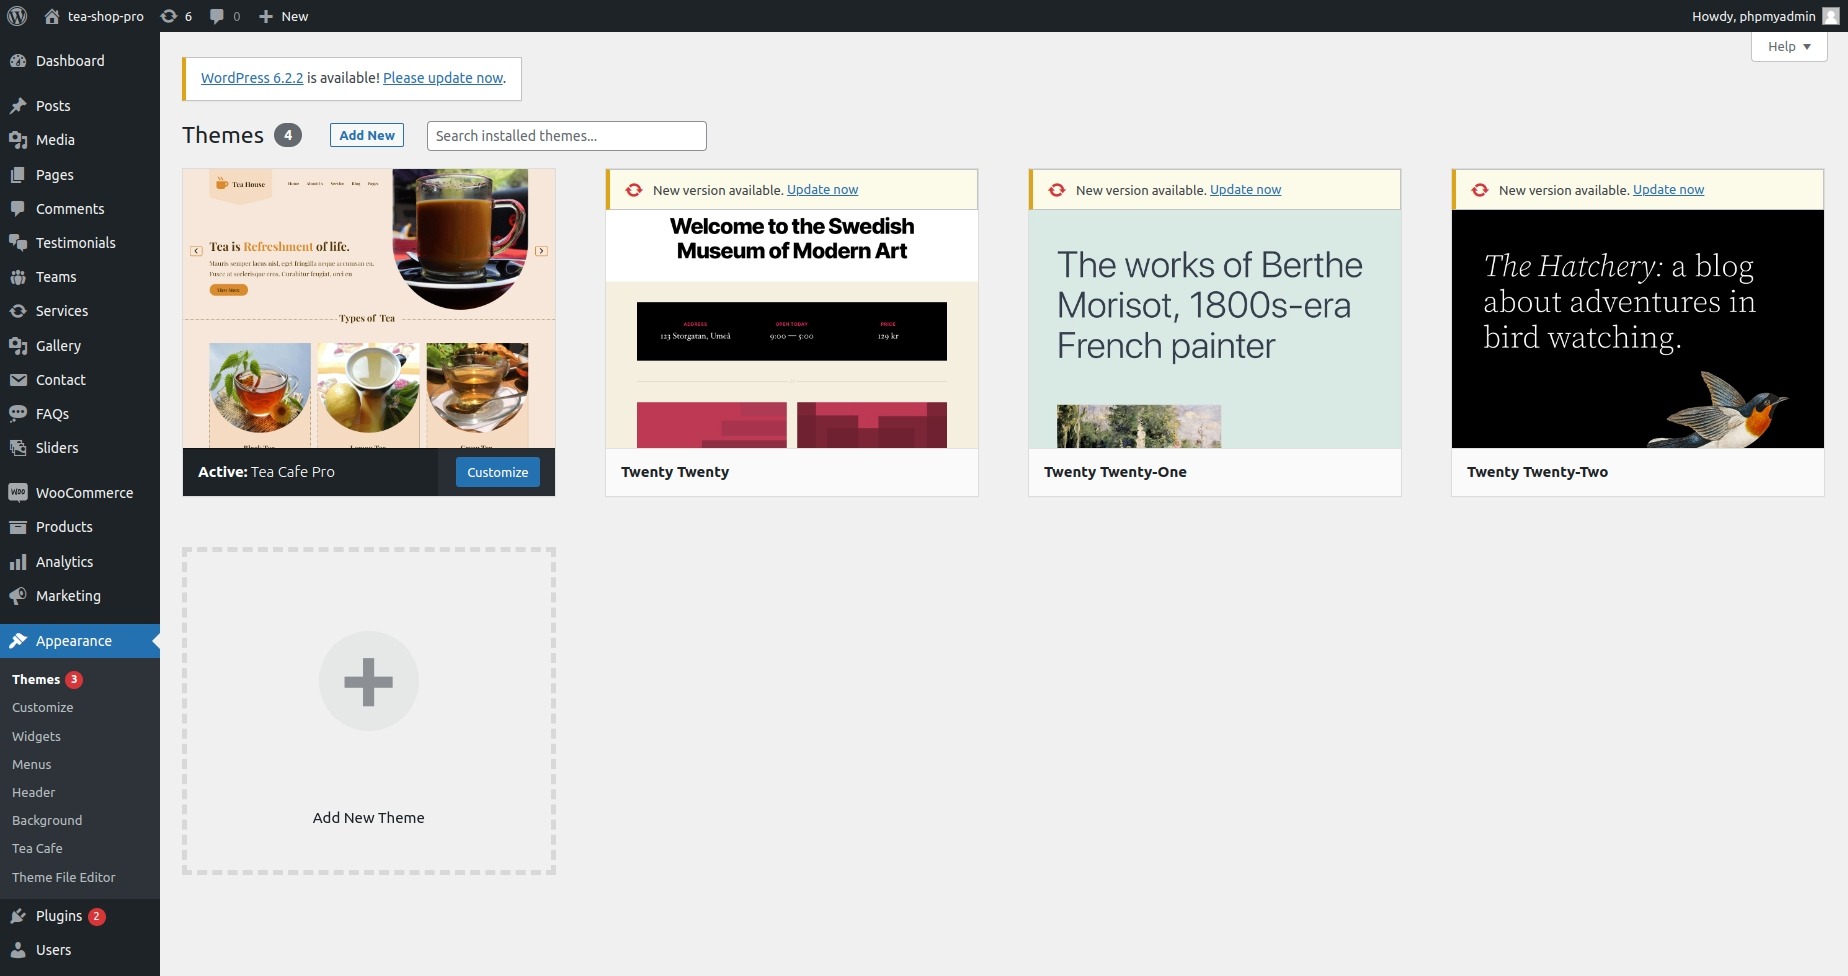Click the large plus icon for new theme
Image resolution: width=1848 pixels, height=976 pixels.
pos(368,681)
